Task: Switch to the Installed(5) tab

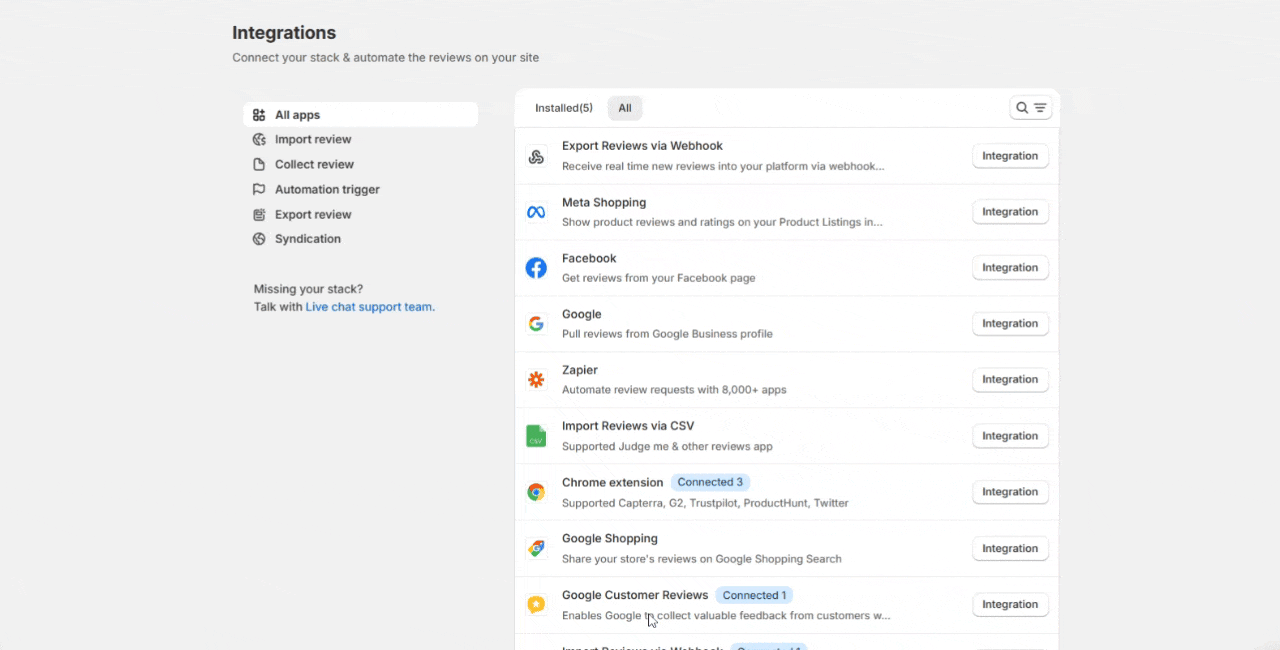Action: pos(563,108)
